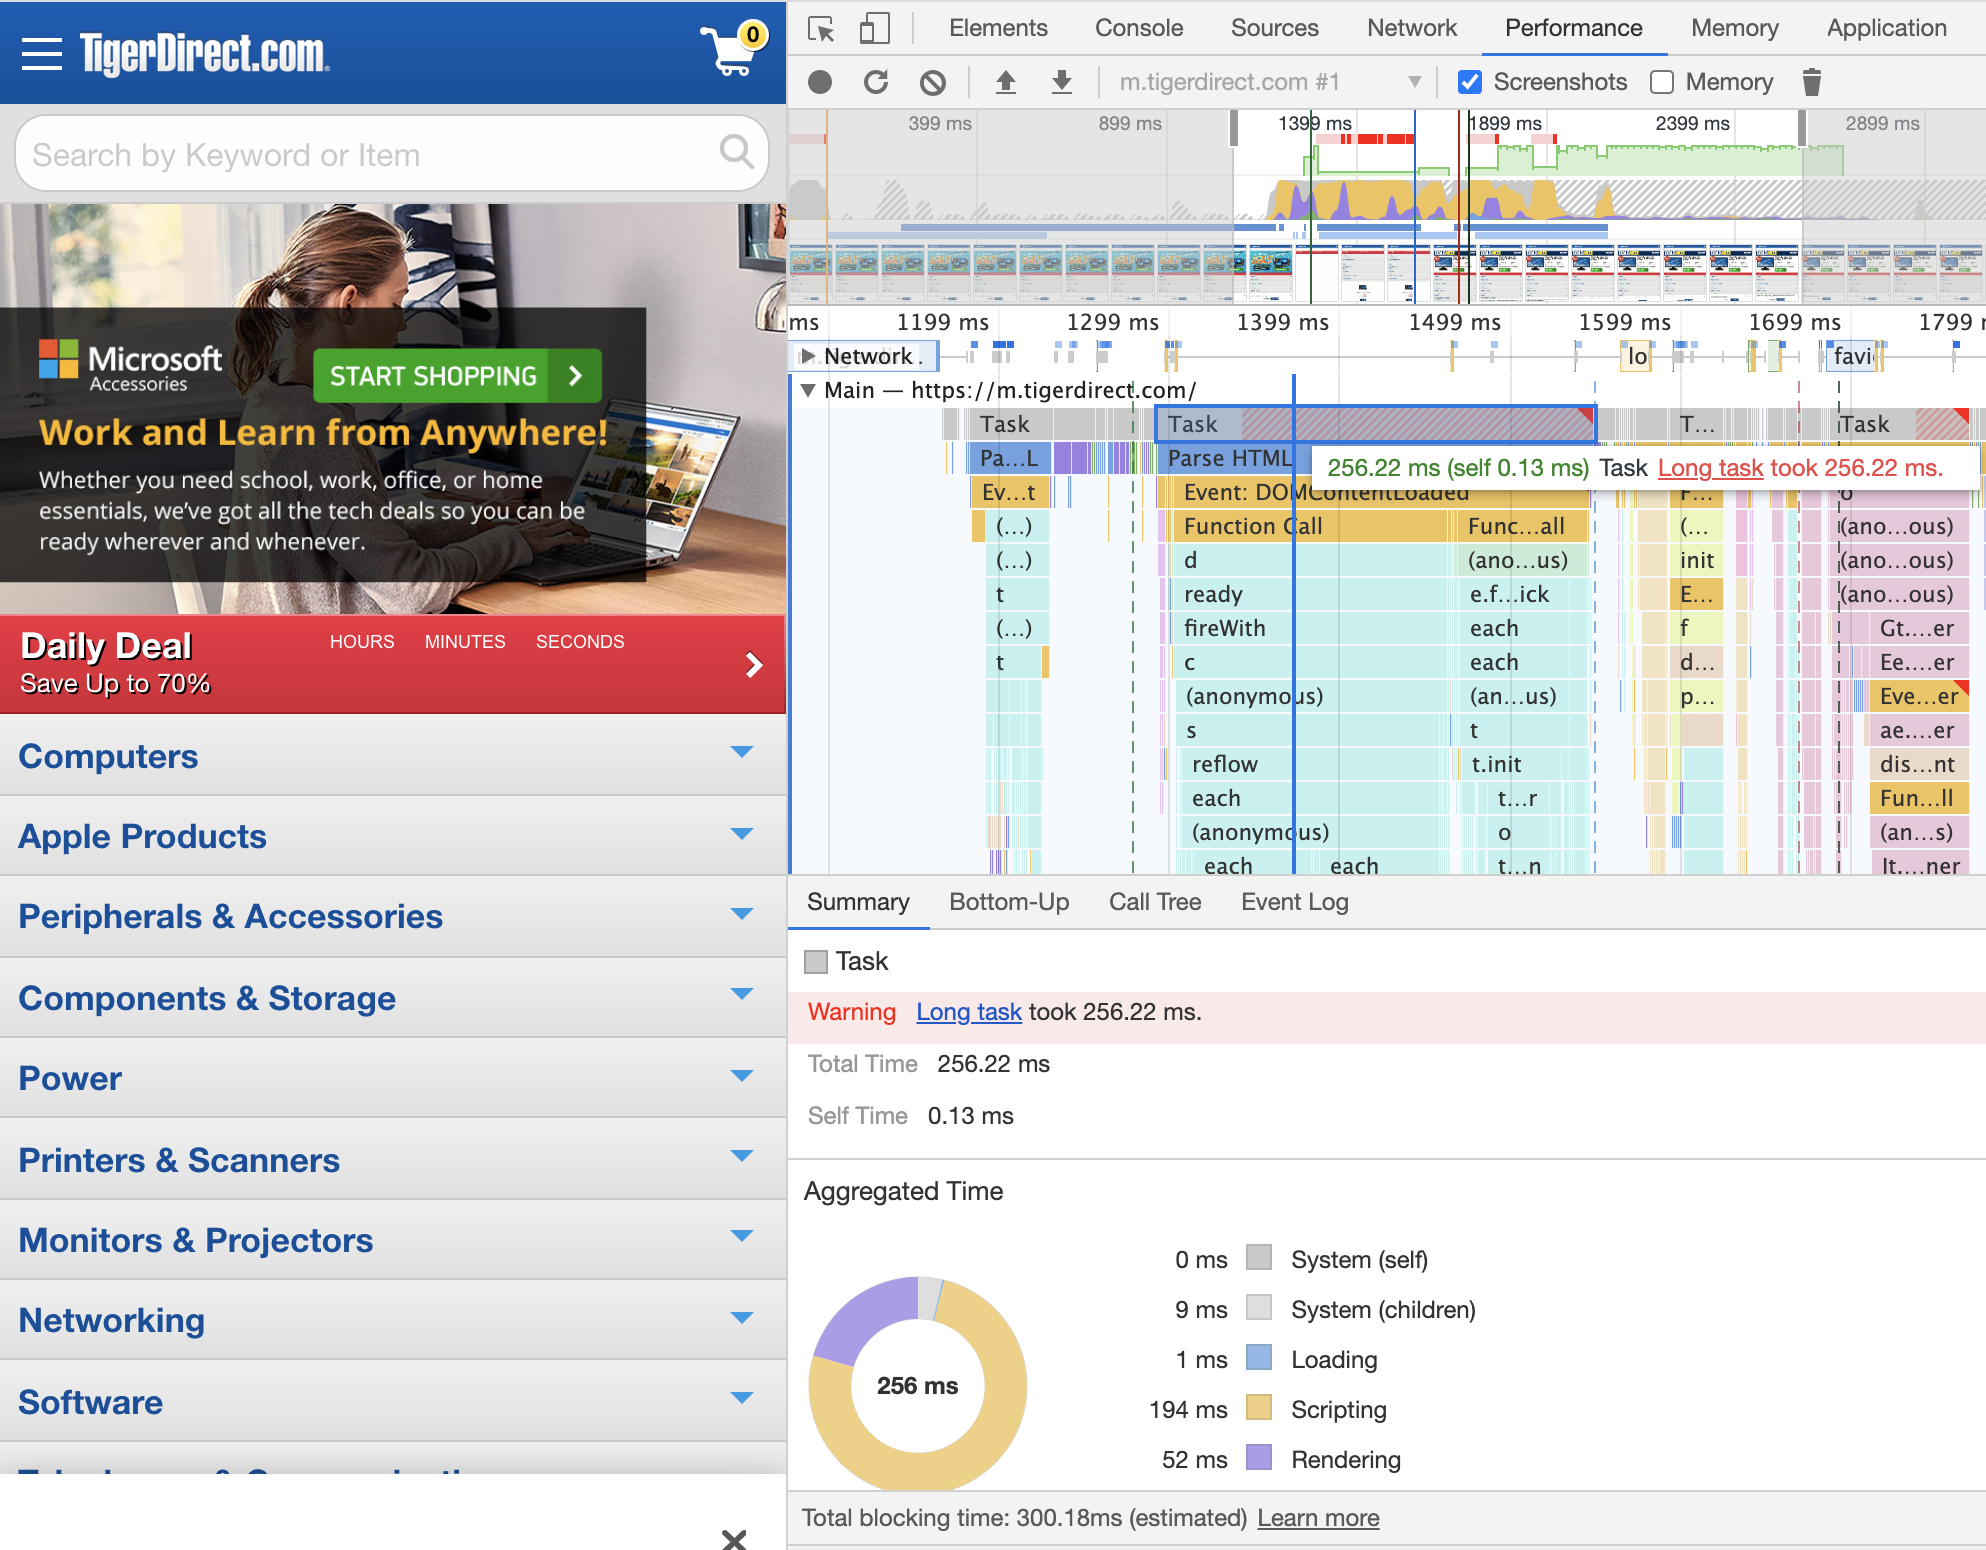1986x1550 pixels.
Task: Click the reflow entry in flame chart
Action: pos(1312,764)
